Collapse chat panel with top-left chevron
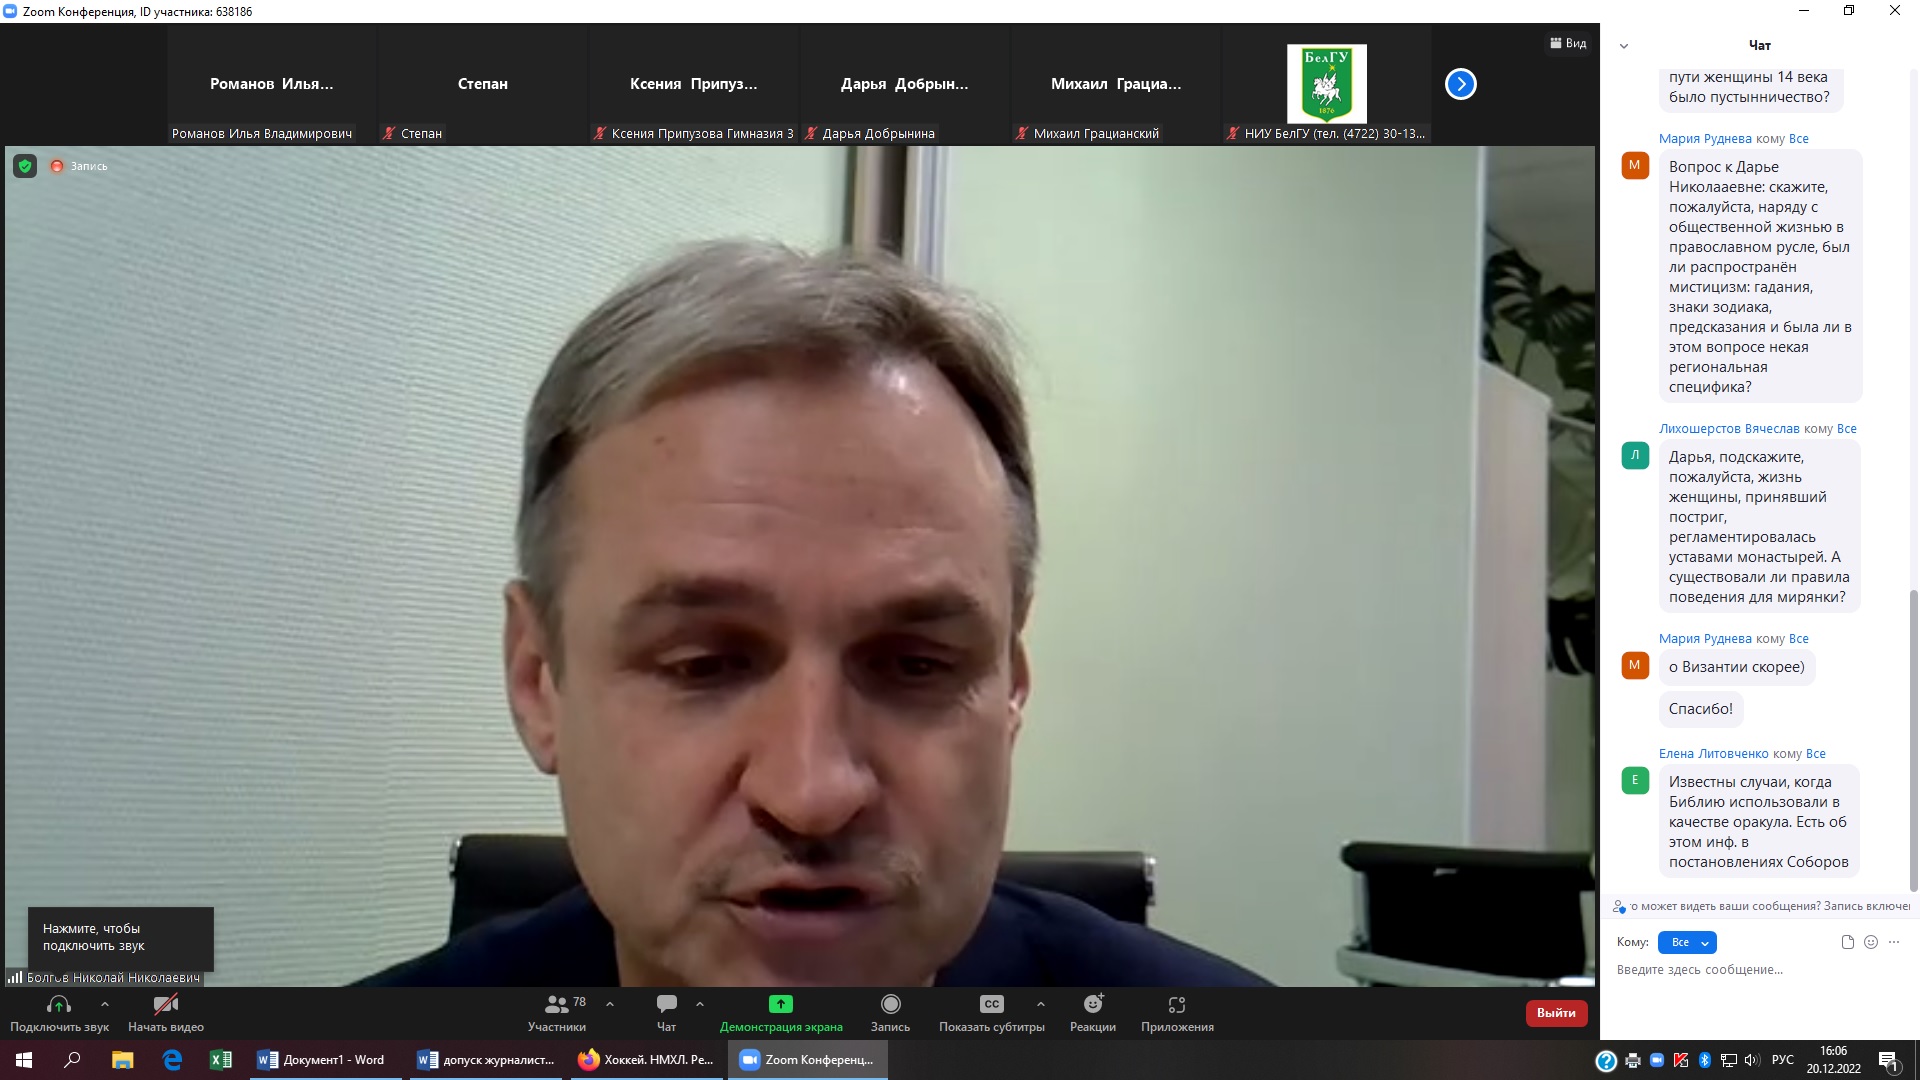The image size is (1920, 1080). (1624, 46)
